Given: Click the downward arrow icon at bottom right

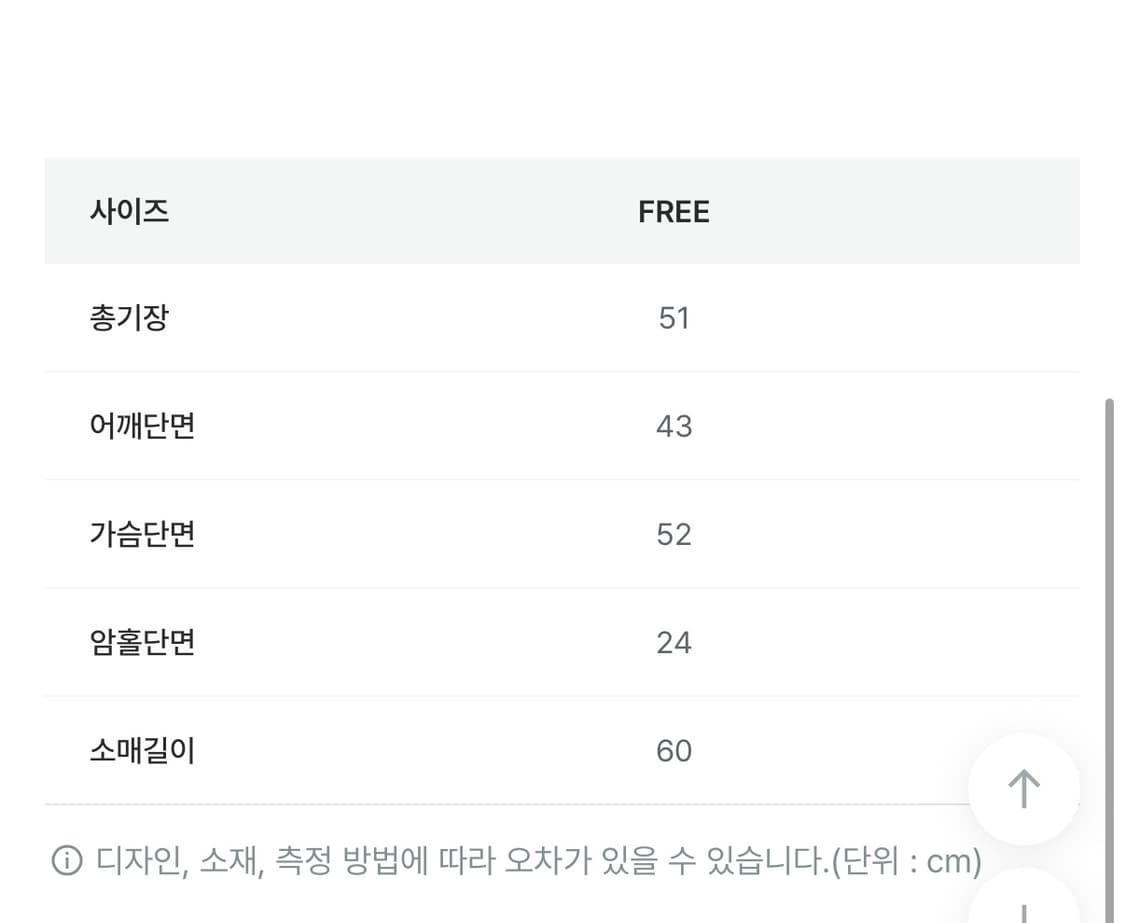Looking at the screenshot, I should 1024,910.
